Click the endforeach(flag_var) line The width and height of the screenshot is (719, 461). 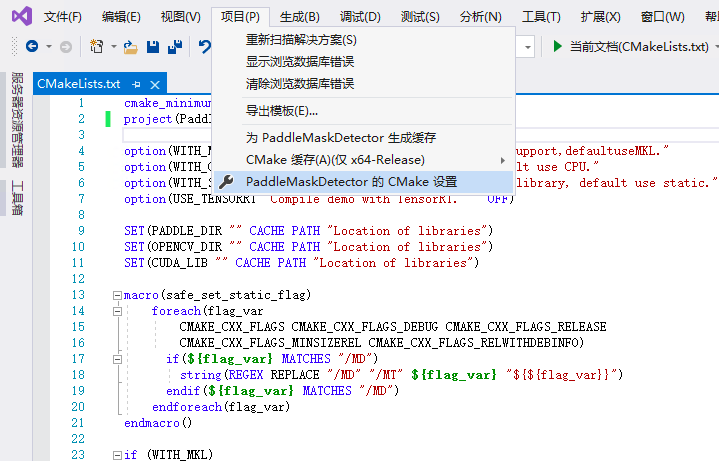pyautogui.click(x=221, y=407)
